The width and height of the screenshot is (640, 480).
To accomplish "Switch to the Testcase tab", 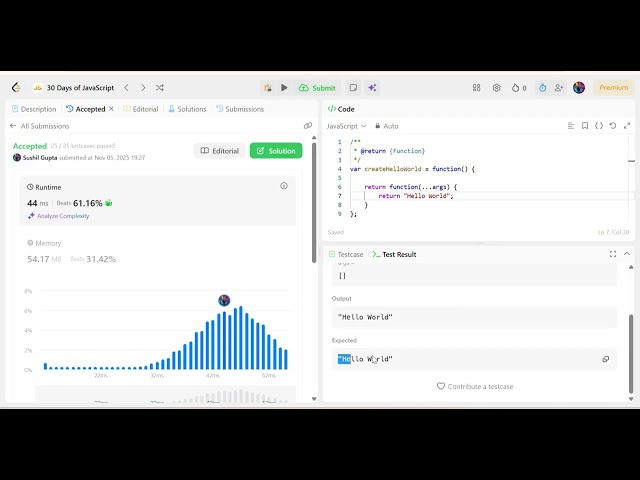I will tap(346, 254).
